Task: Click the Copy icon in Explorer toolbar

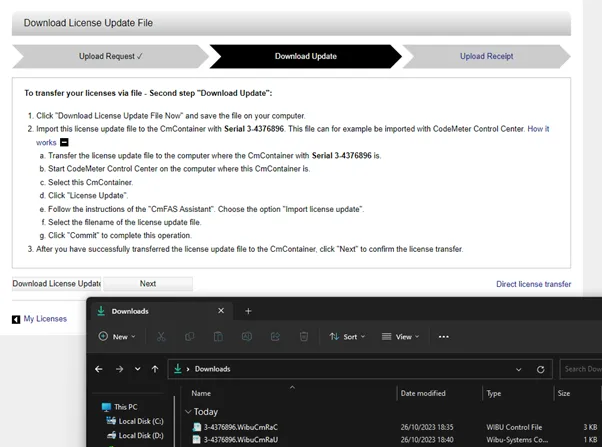Action: [x=189, y=337]
